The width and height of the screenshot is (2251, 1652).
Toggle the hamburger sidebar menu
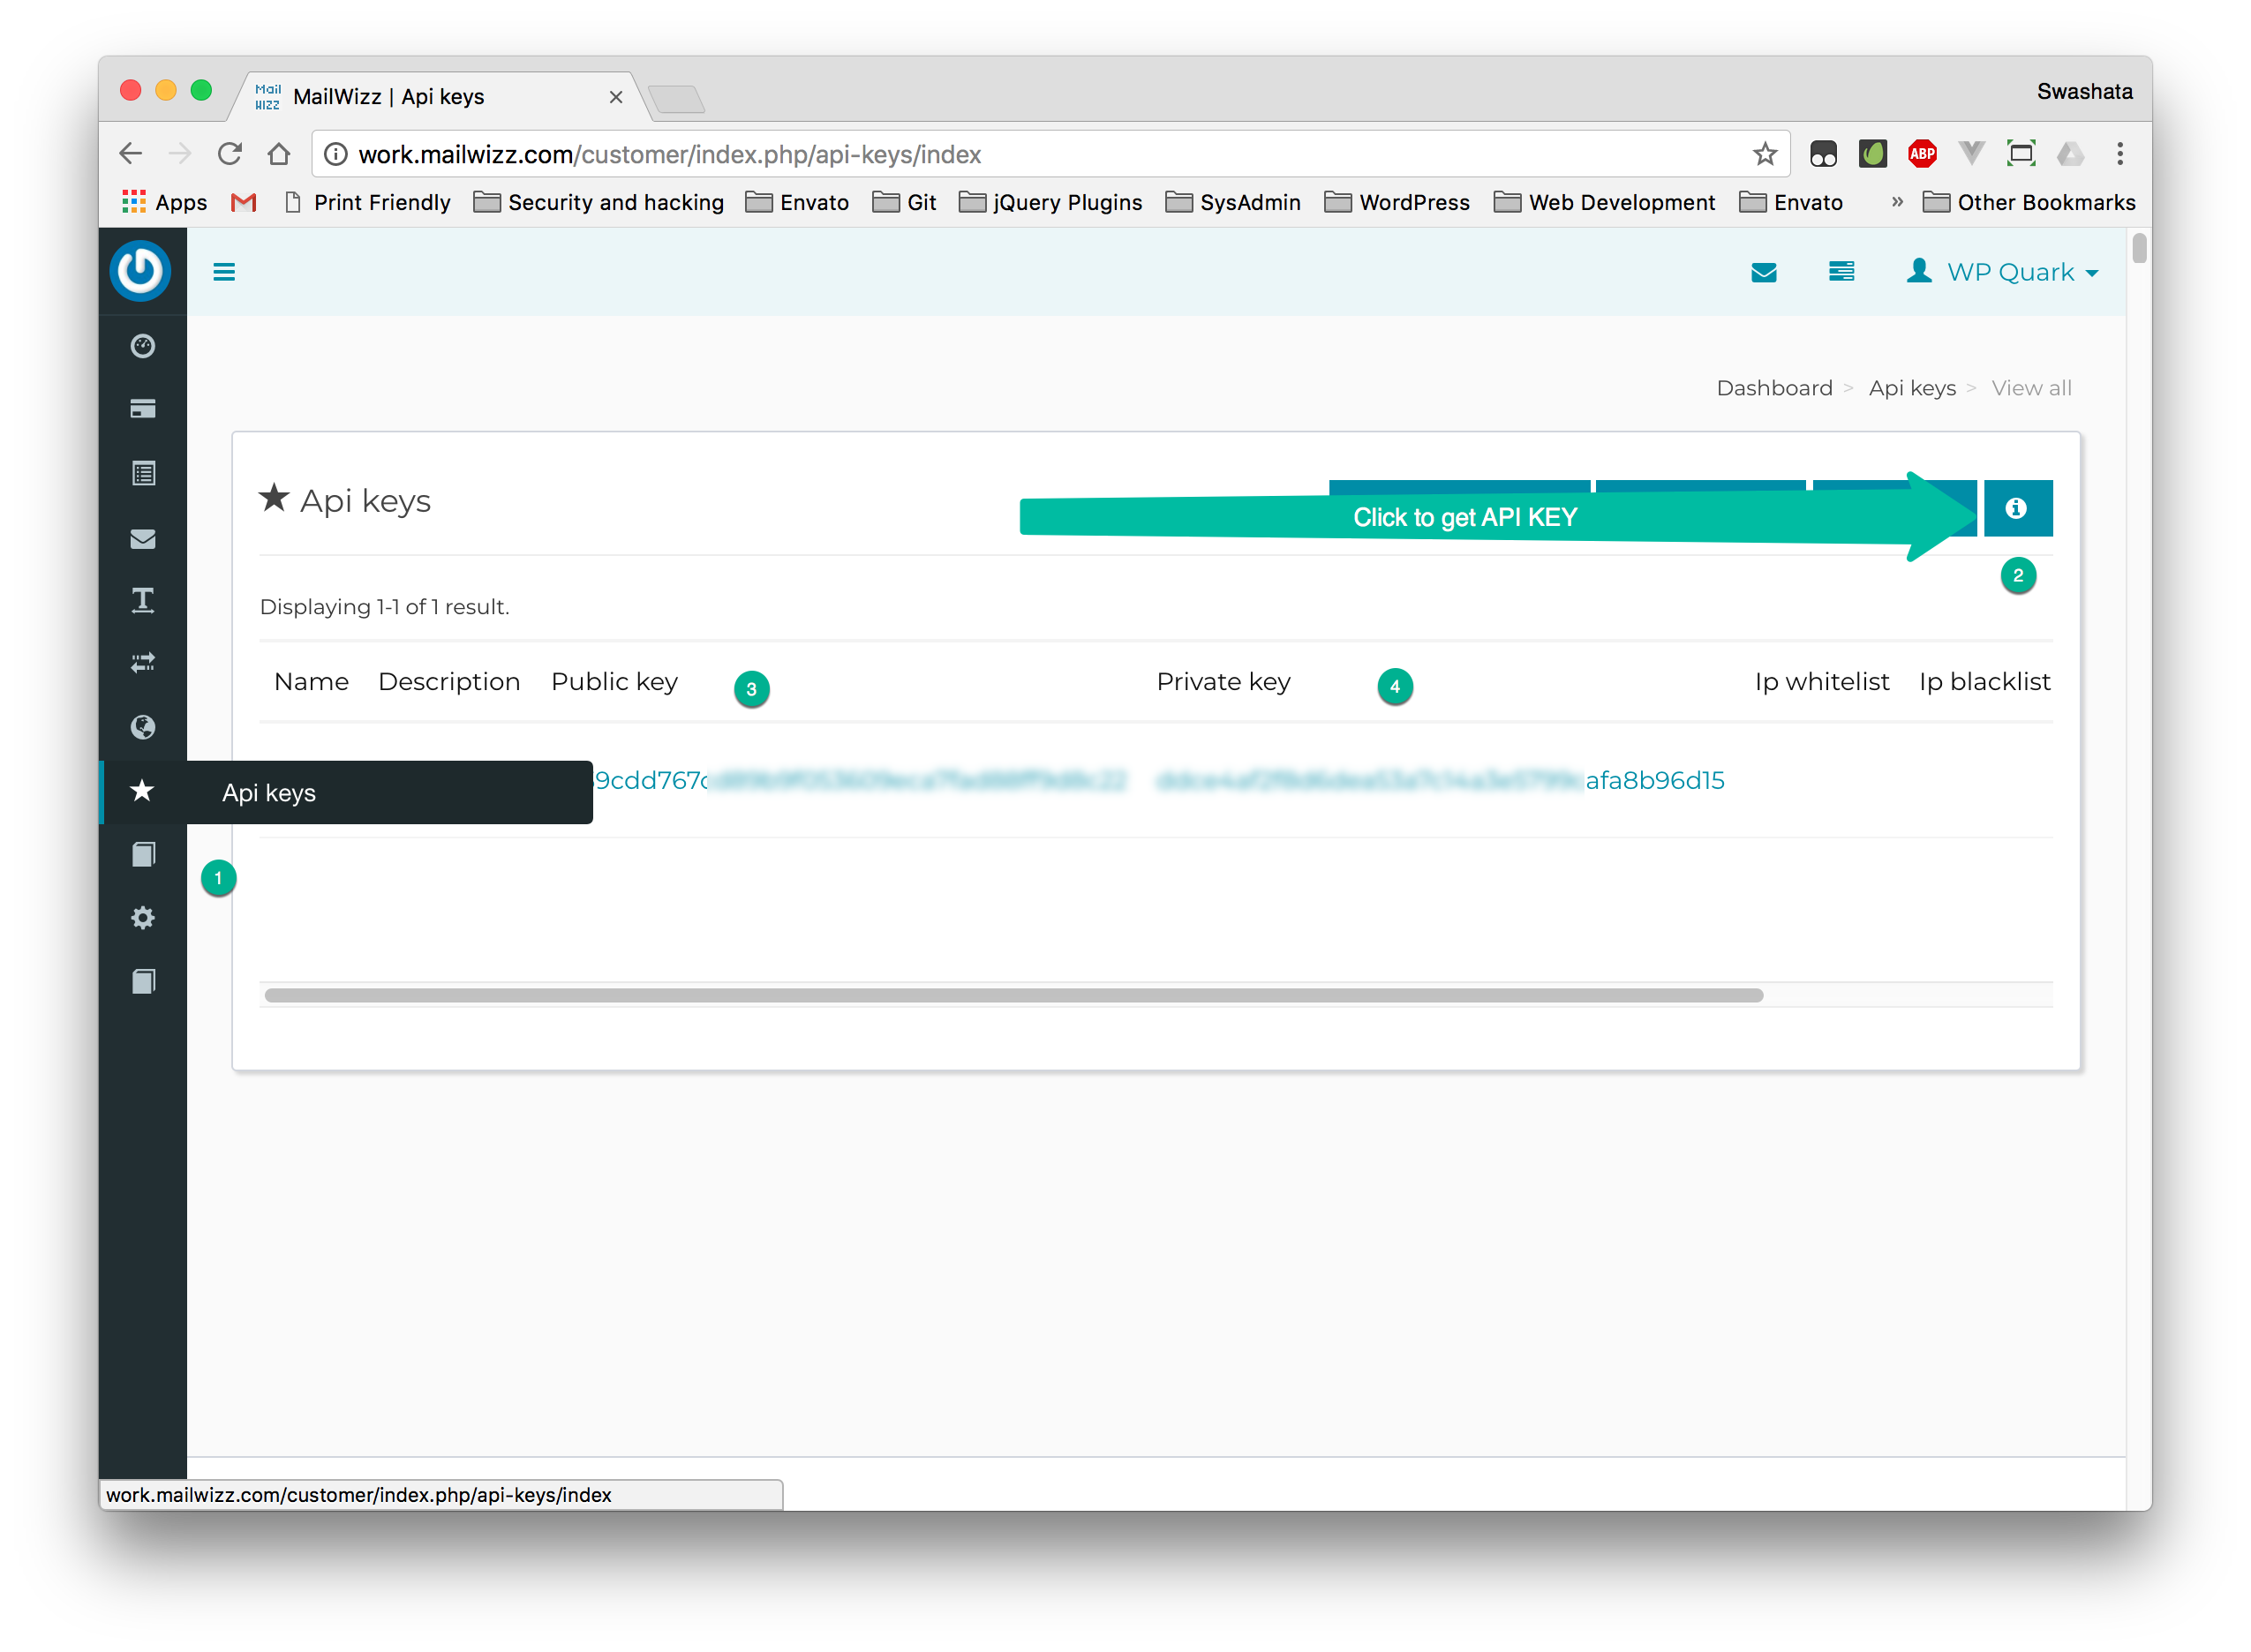coord(224,272)
